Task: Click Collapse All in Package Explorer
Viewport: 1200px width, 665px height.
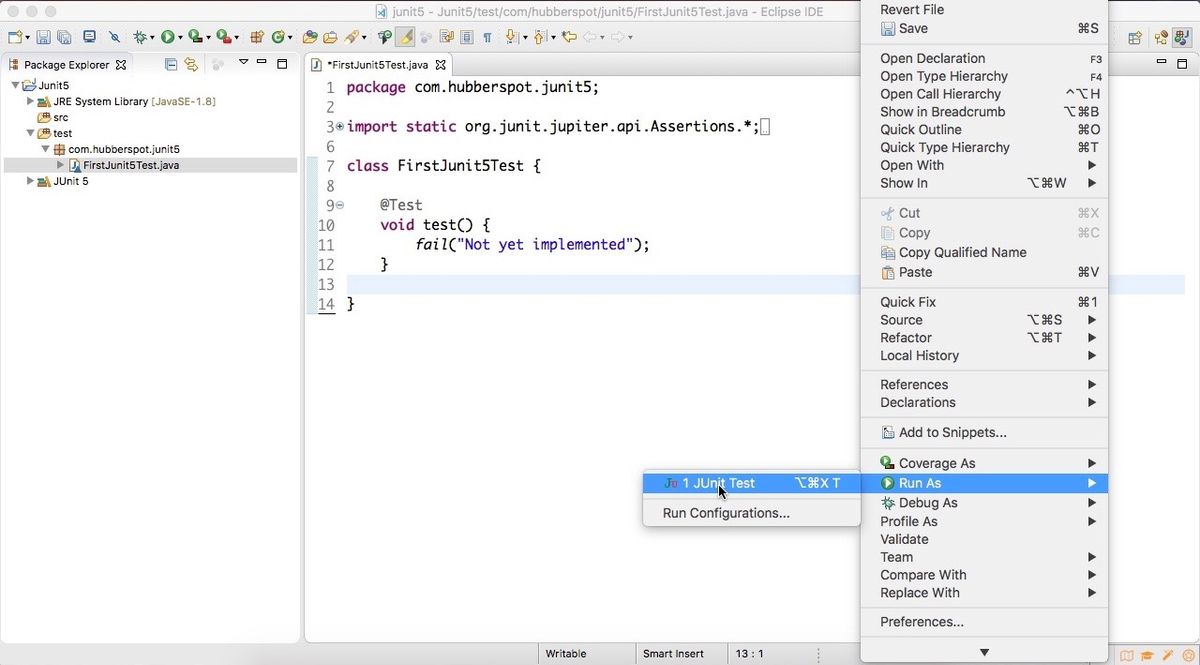Action: [x=171, y=64]
